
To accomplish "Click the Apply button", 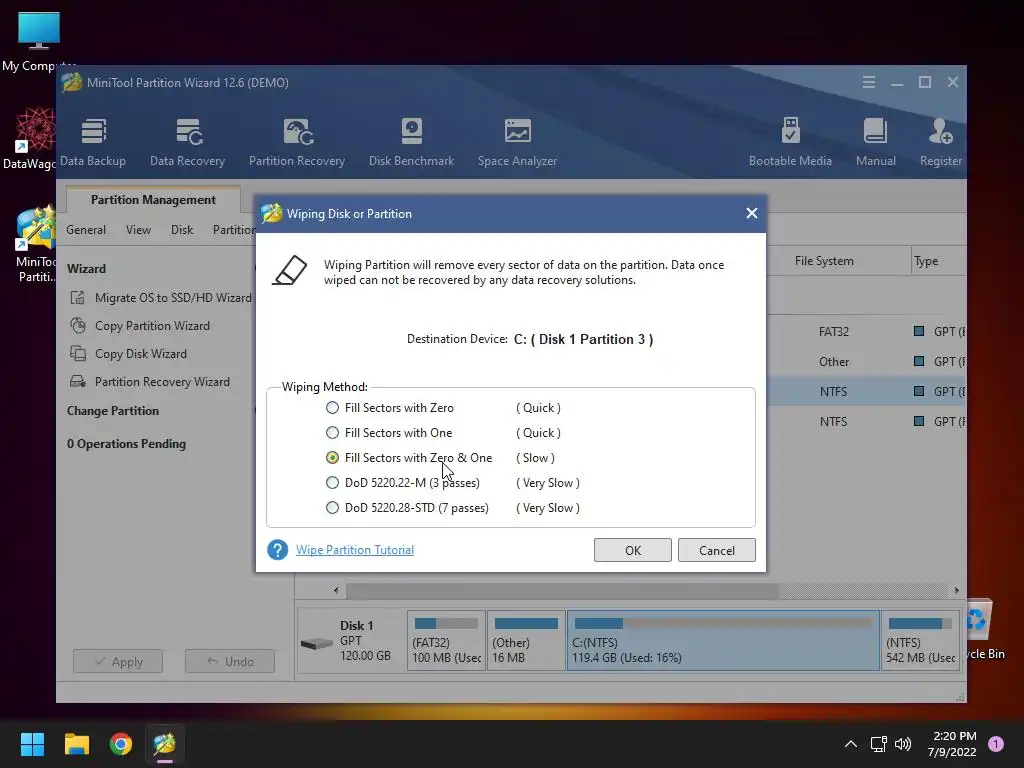I will (x=118, y=662).
